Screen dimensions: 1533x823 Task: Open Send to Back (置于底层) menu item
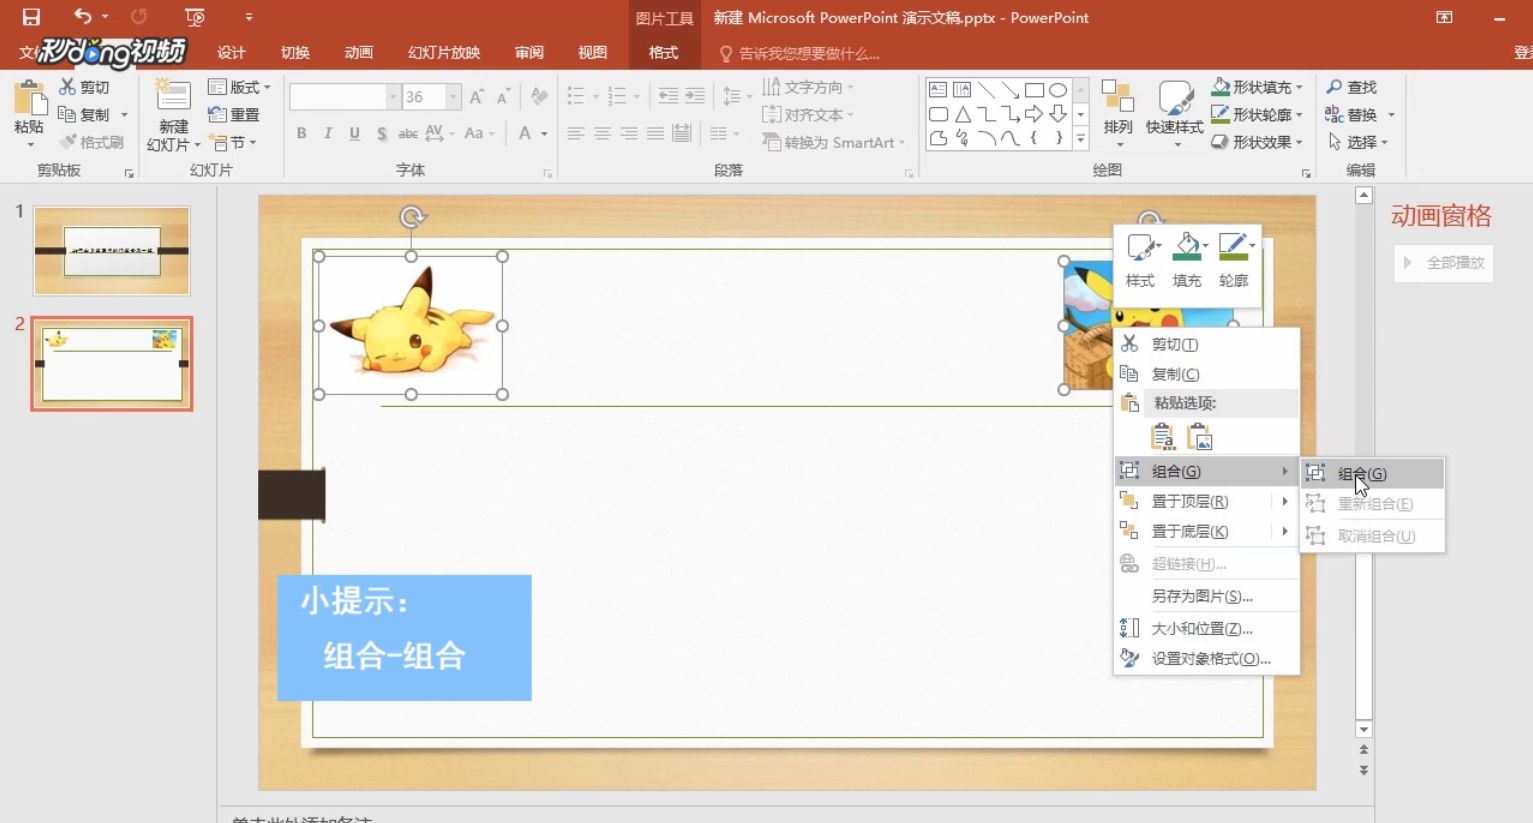click(1206, 531)
